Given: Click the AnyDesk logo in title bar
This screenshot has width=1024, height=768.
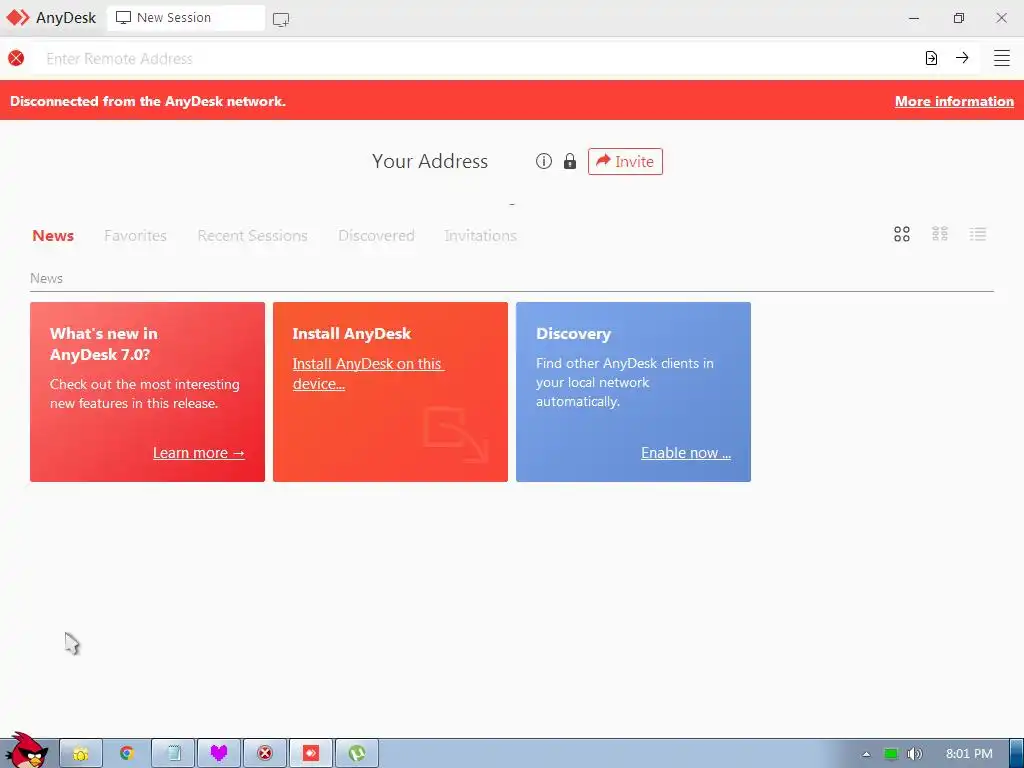Looking at the screenshot, I should click(18, 18).
